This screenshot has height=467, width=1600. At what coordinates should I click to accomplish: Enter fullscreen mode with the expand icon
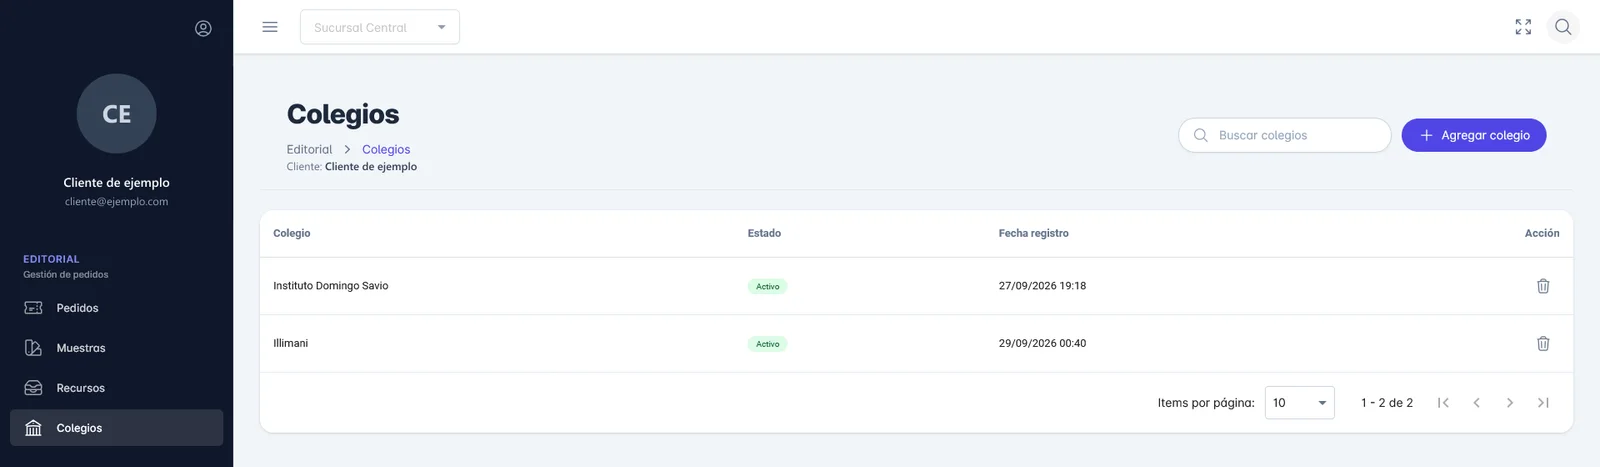[x=1523, y=27]
